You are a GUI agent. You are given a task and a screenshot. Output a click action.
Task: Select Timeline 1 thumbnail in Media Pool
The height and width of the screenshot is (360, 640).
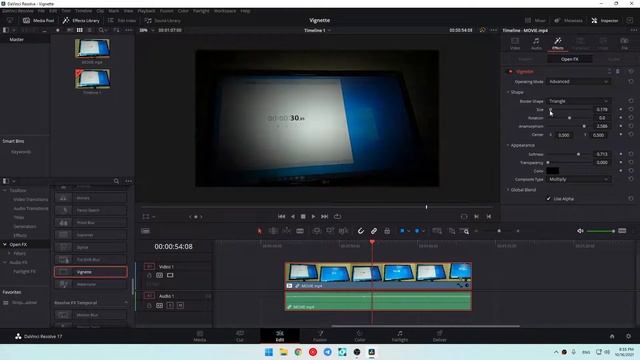tap(92, 78)
